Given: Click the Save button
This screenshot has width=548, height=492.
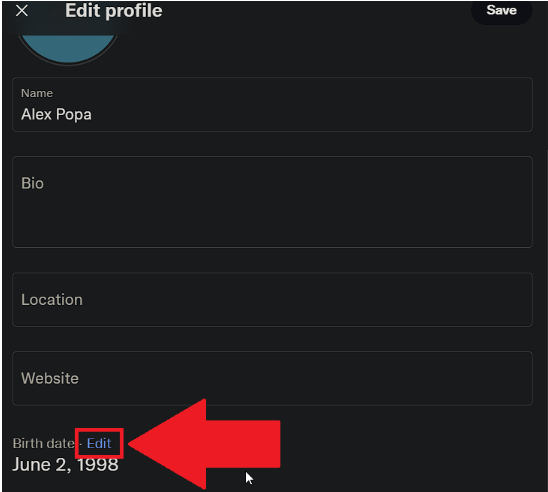Looking at the screenshot, I should [502, 10].
